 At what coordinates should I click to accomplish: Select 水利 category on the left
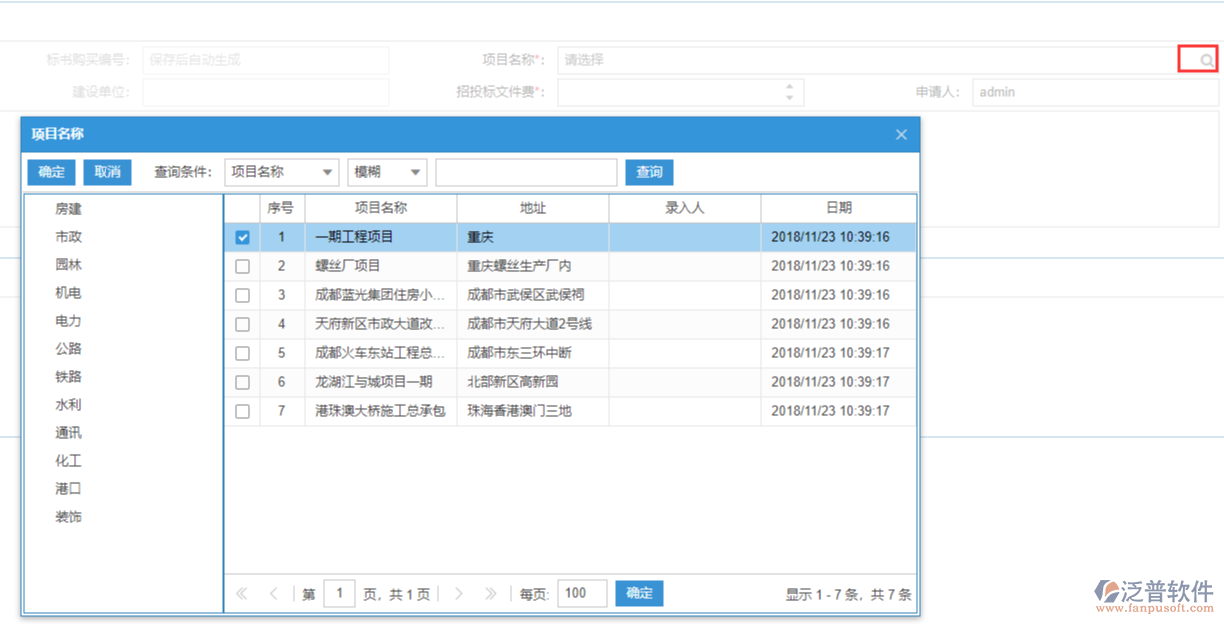pyautogui.click(x=67, y=404)
